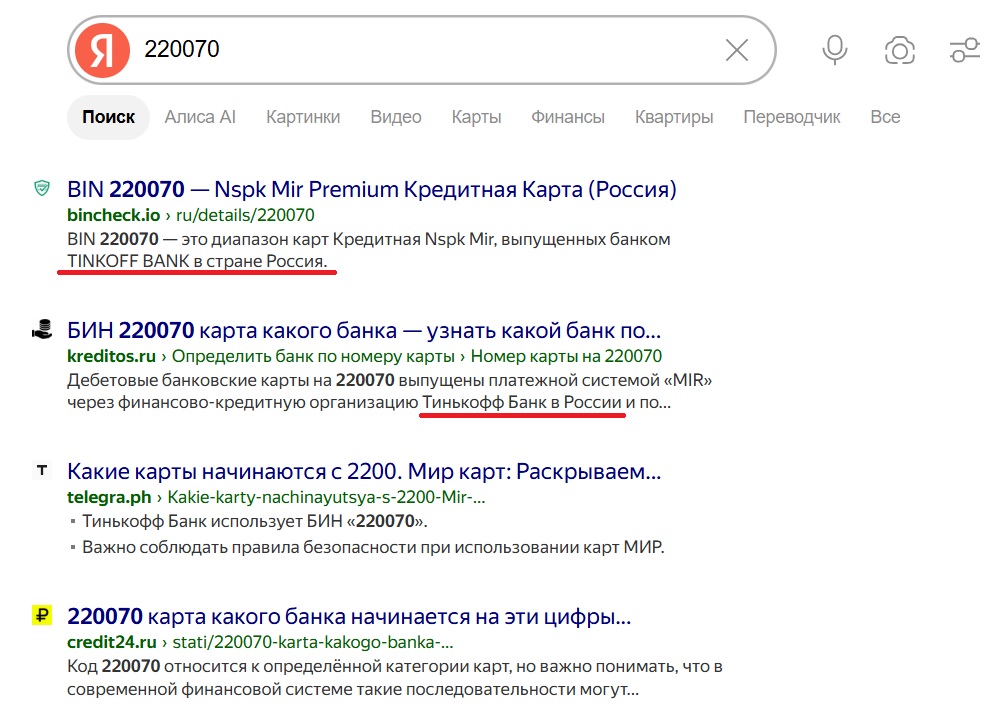Viewport: 1008px width, 722px height.
Task: Click the bincheck.io shield favicon
Action: click(42, 188)
